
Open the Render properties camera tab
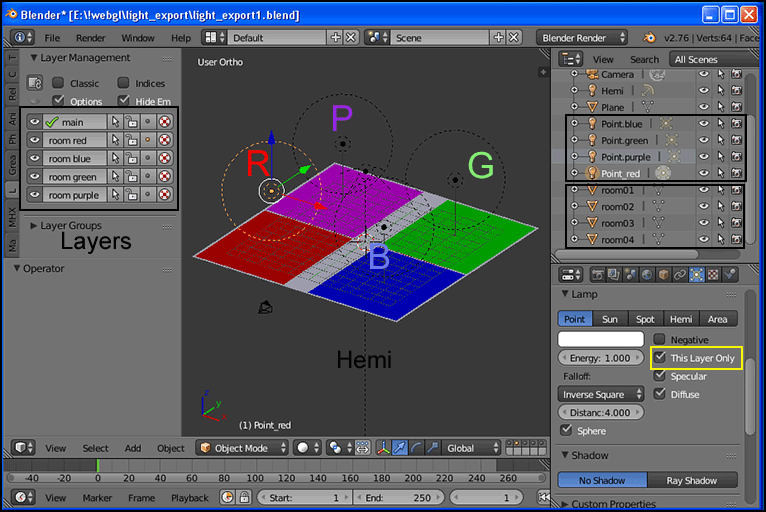(x=597, y=275)
